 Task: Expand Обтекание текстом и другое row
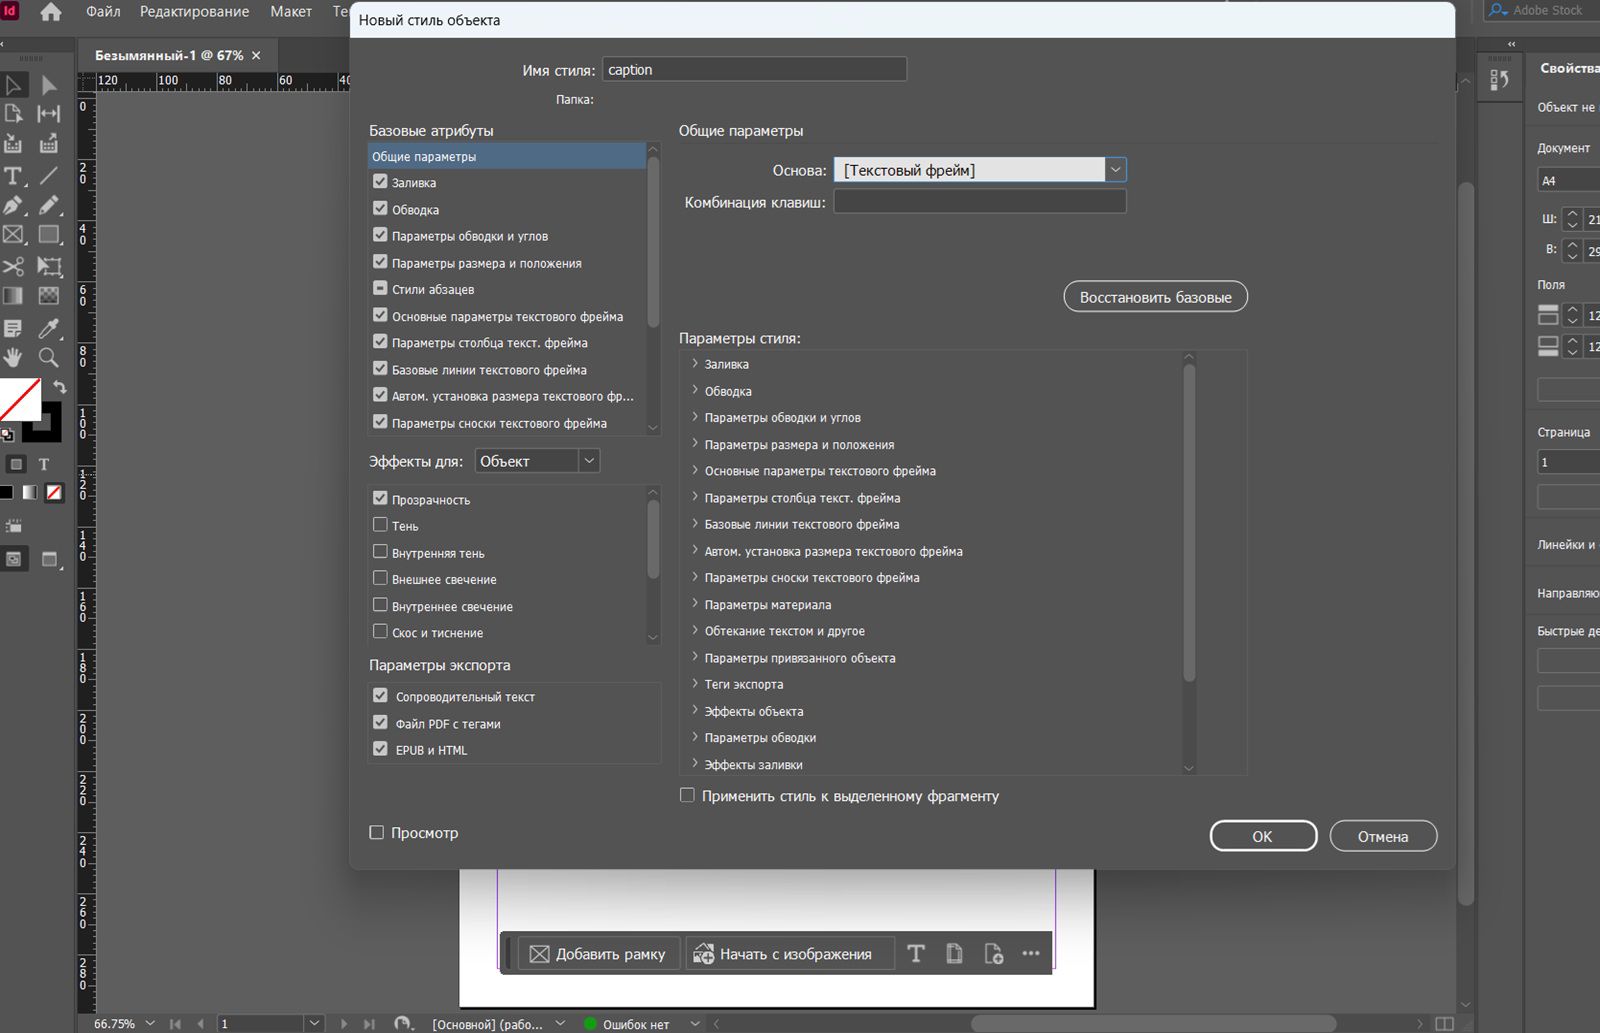[695, 631]
